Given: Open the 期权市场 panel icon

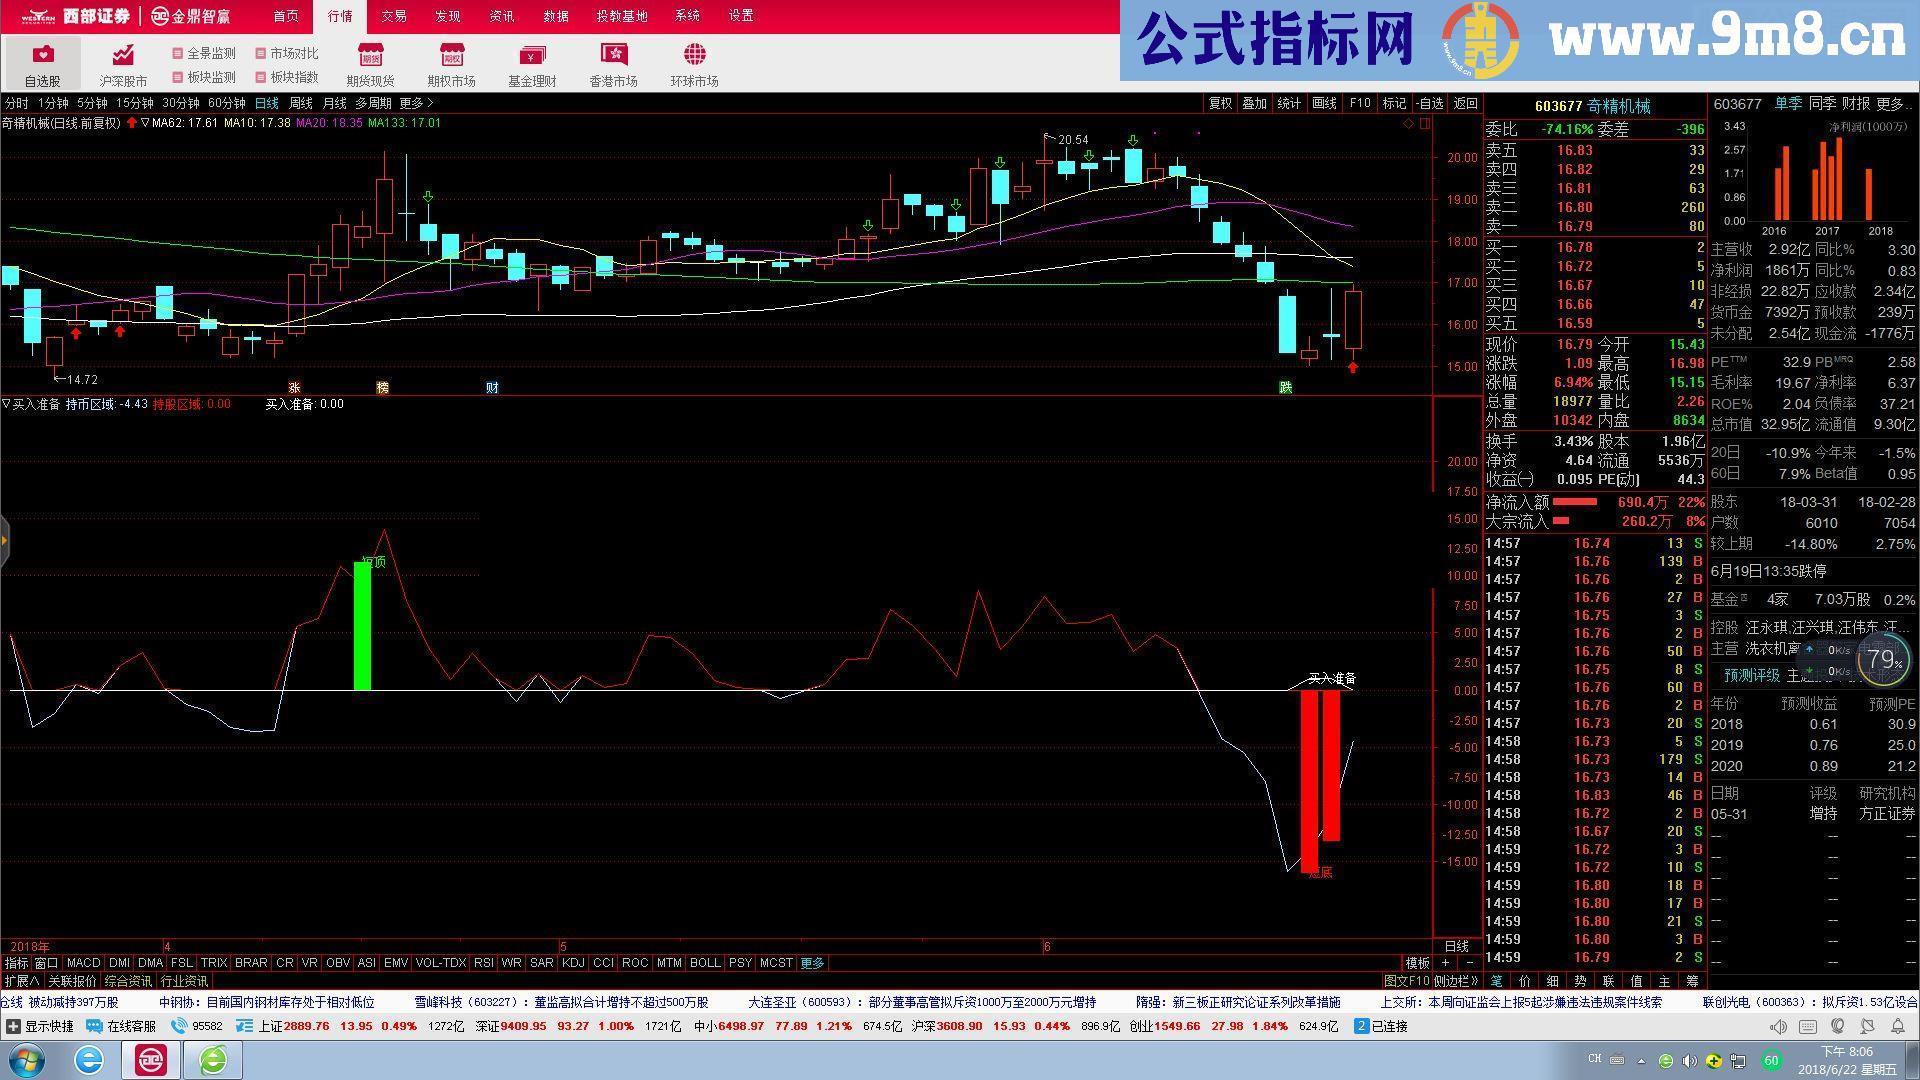Looking at the screenshot, I should (x=451, y=60).
